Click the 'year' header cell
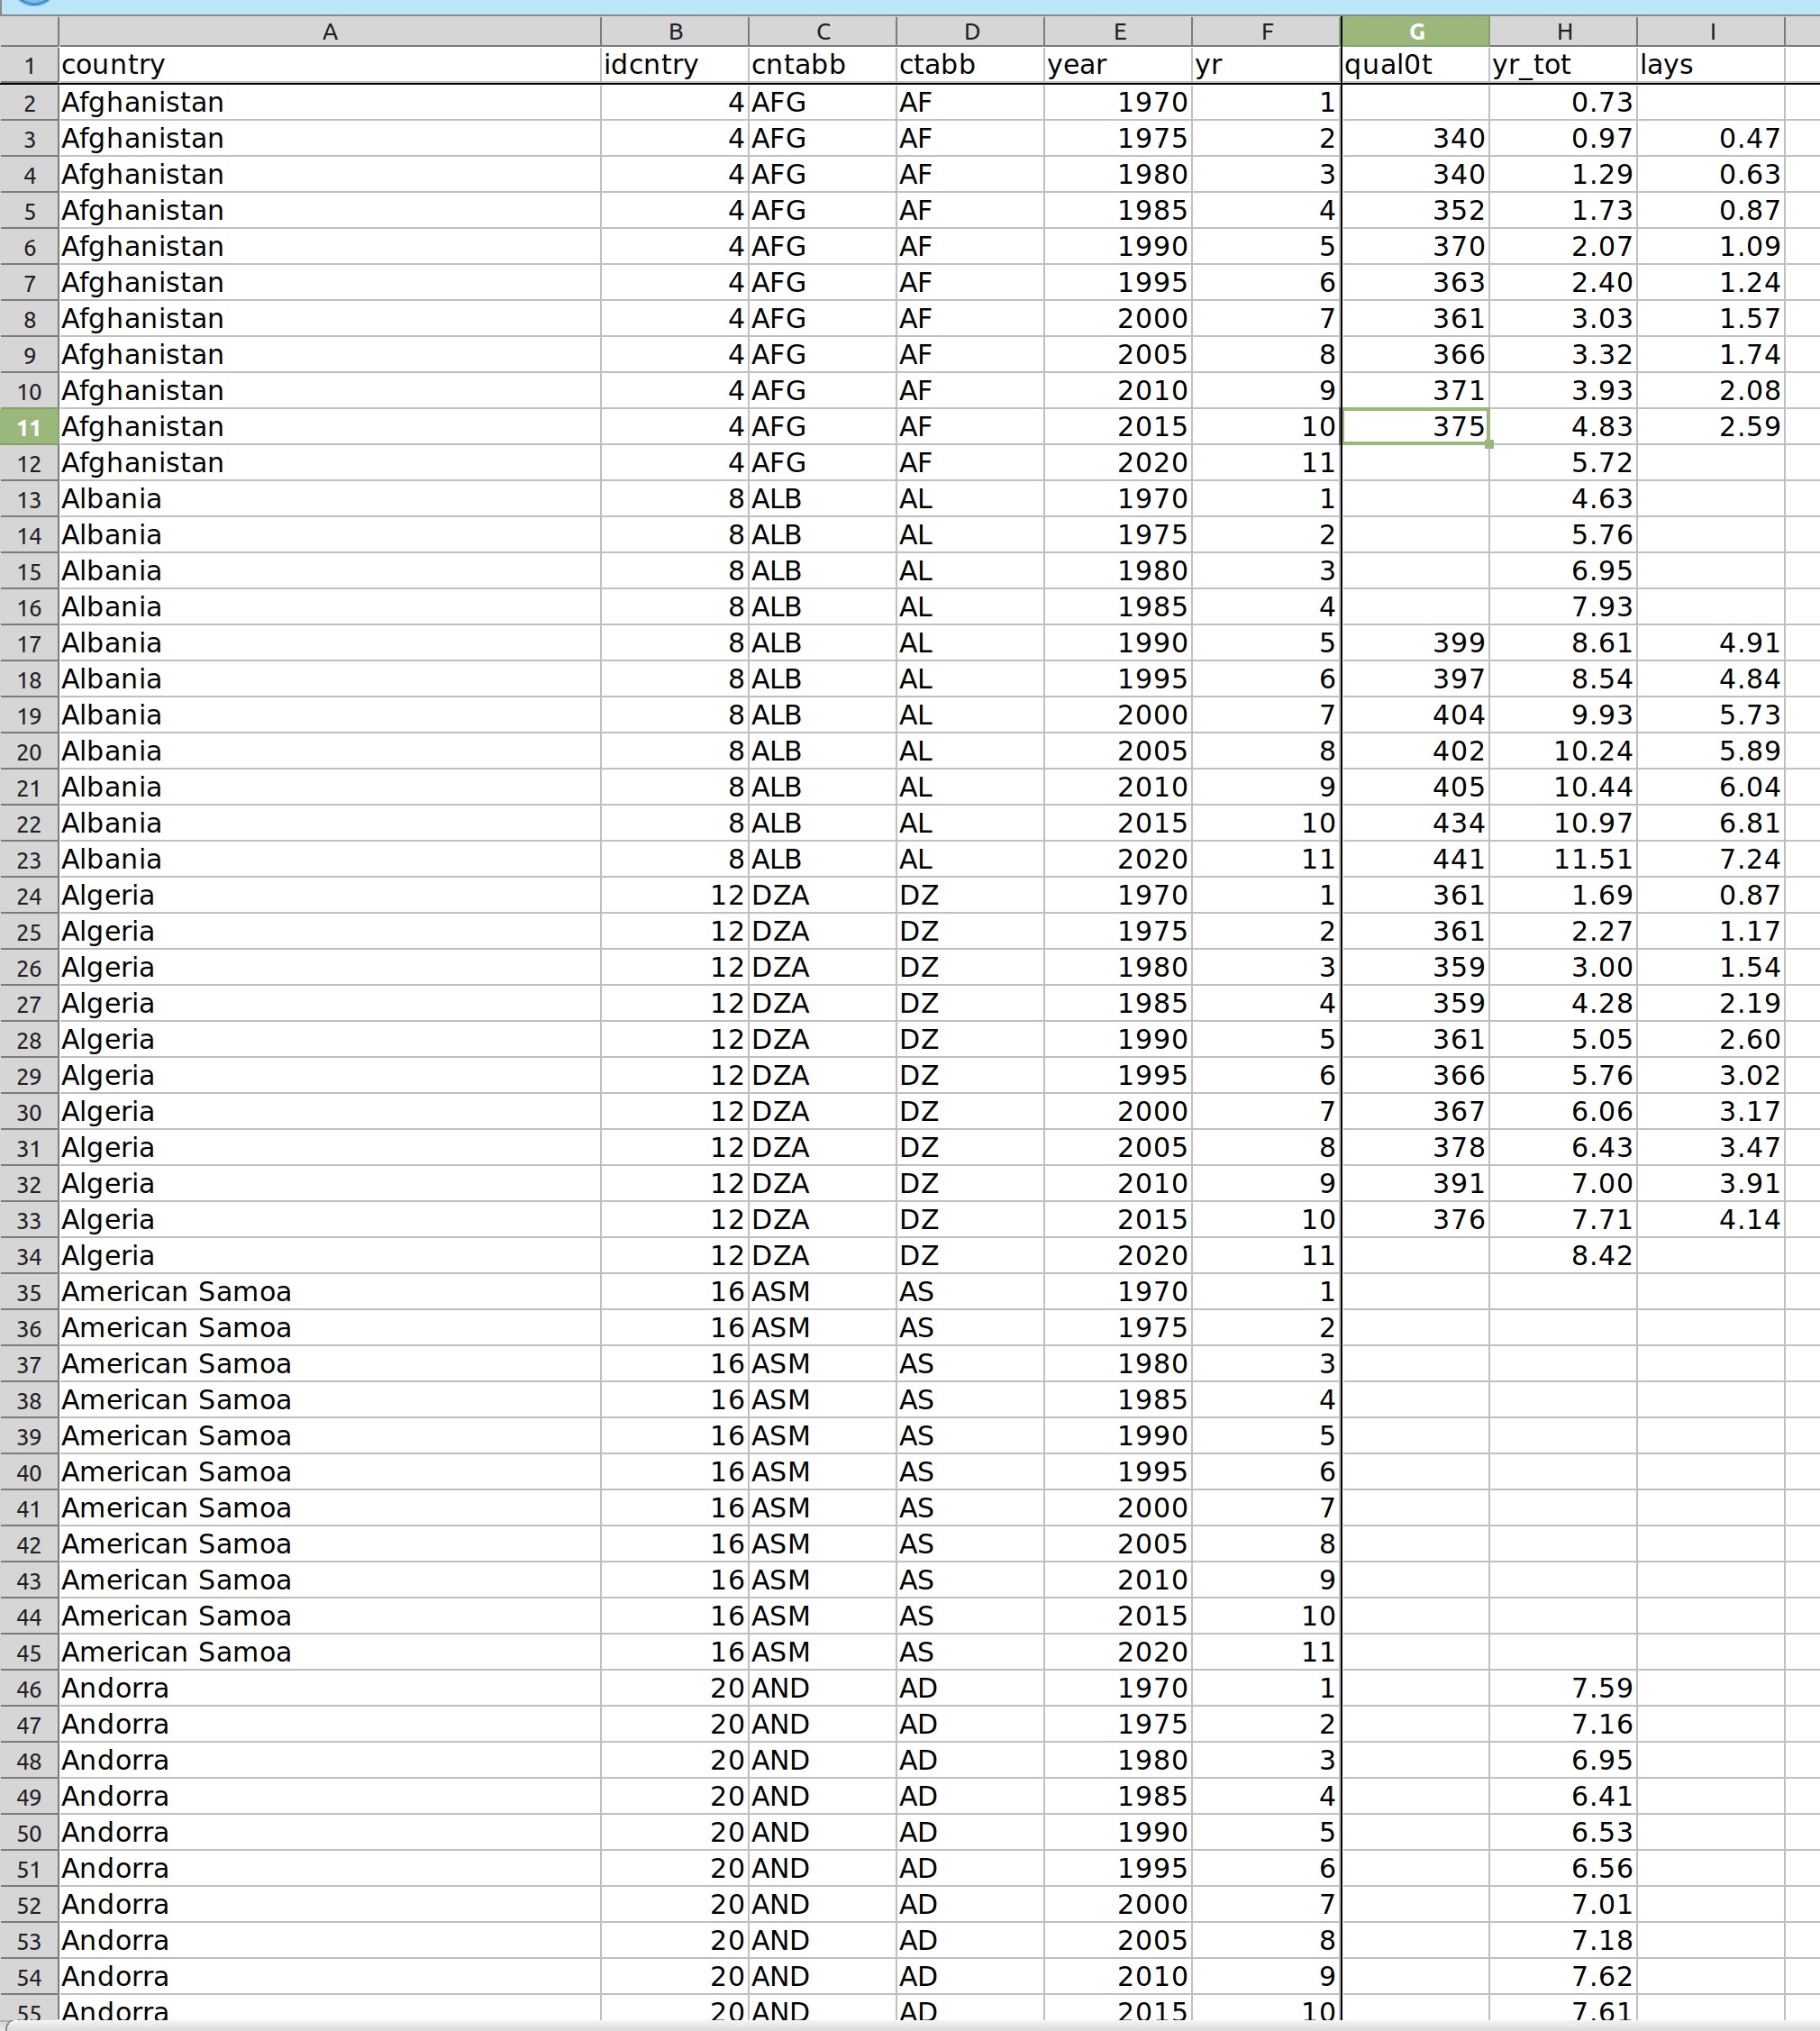 tap(1118, 65)
